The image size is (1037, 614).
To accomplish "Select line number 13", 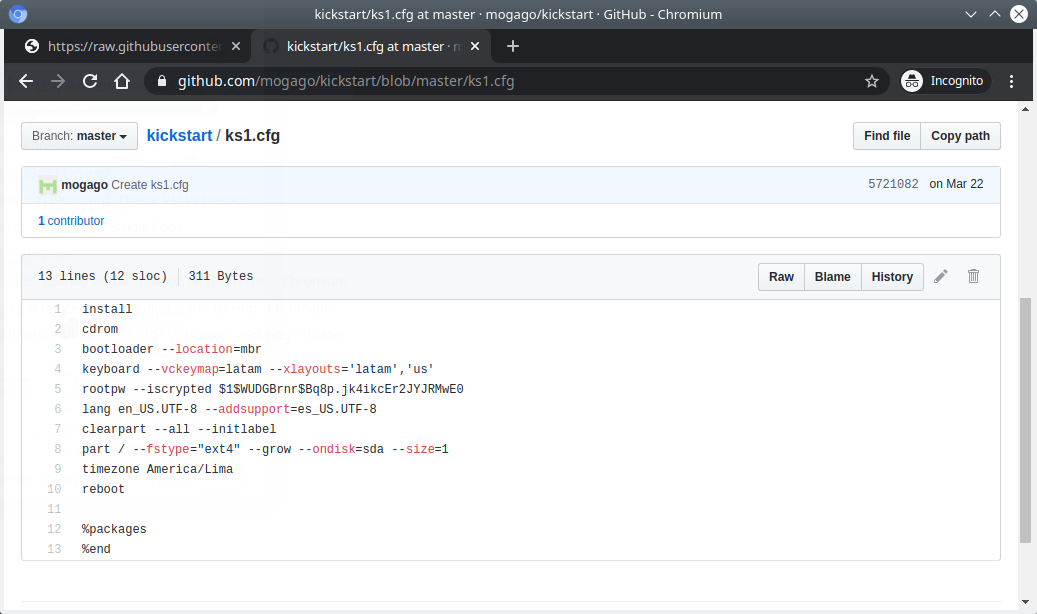I will tap(54, 548).
